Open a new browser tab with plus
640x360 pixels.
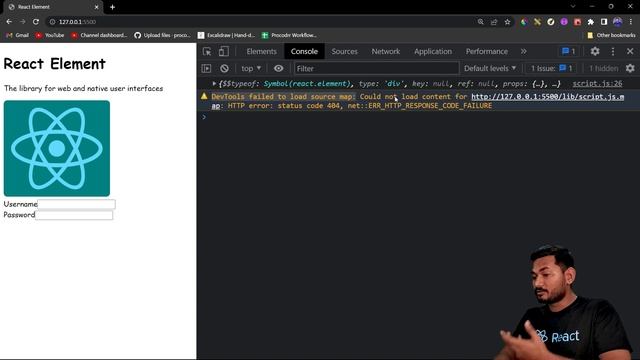point(112,7)
